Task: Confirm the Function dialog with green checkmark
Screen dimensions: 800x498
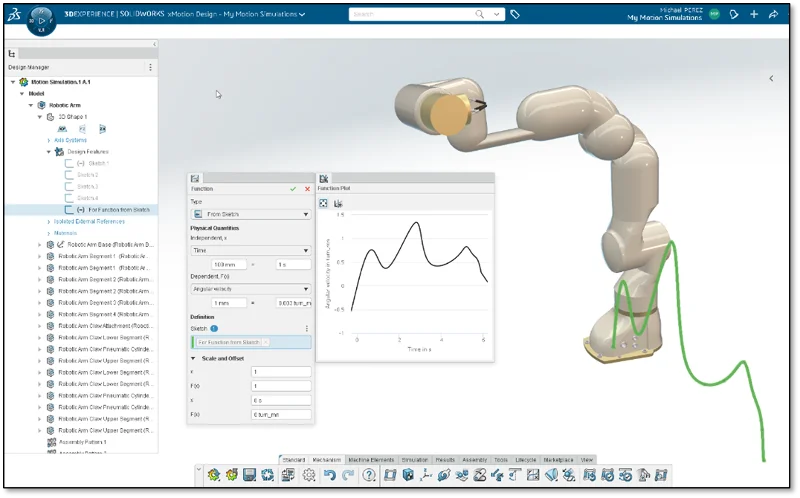Action: tap(293, 188)
